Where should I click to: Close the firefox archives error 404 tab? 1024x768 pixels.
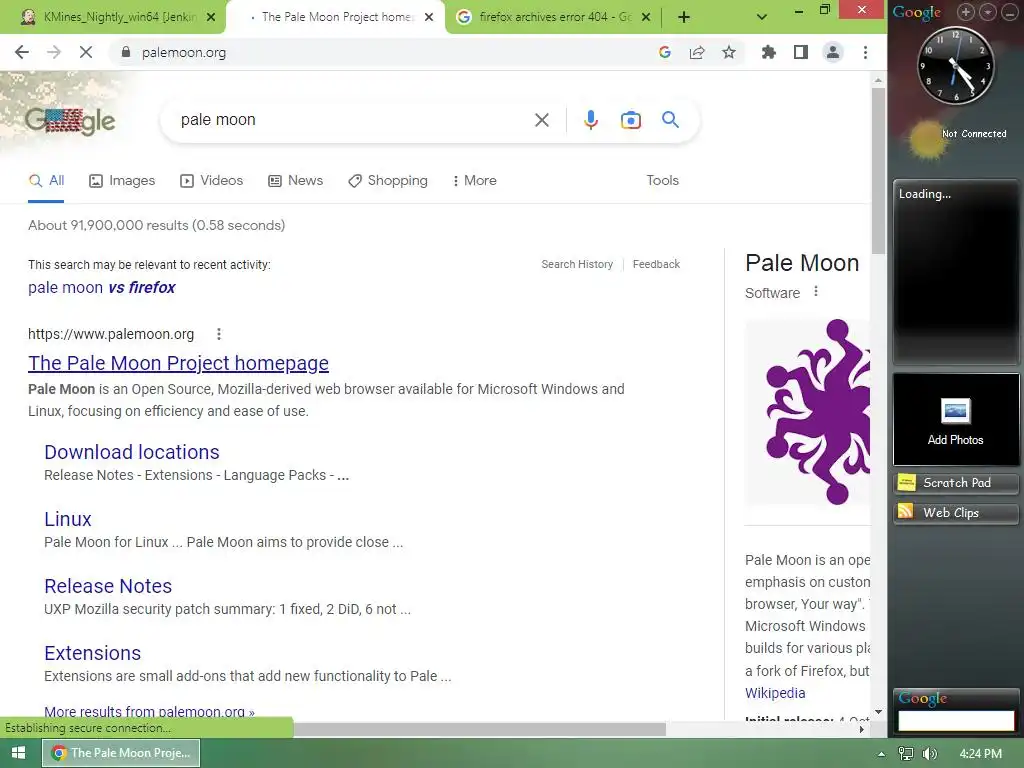point(646,17)
